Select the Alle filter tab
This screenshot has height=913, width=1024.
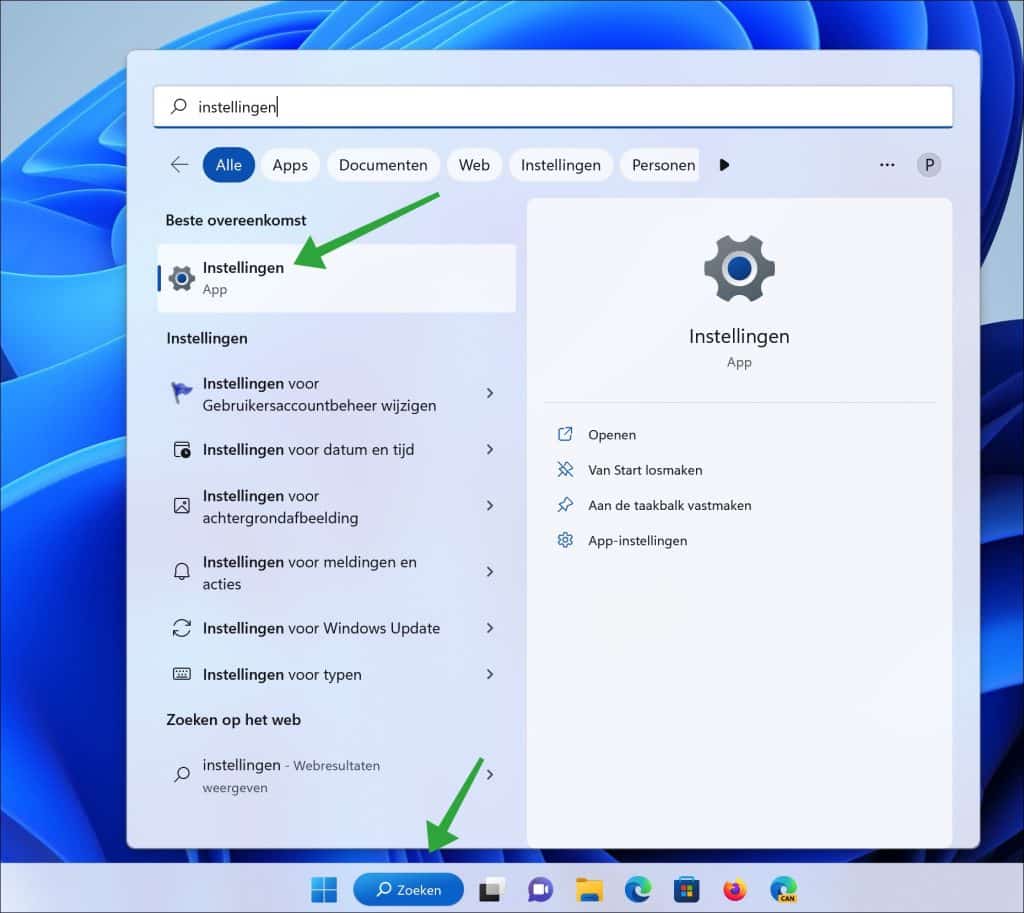tap(229, 165)
